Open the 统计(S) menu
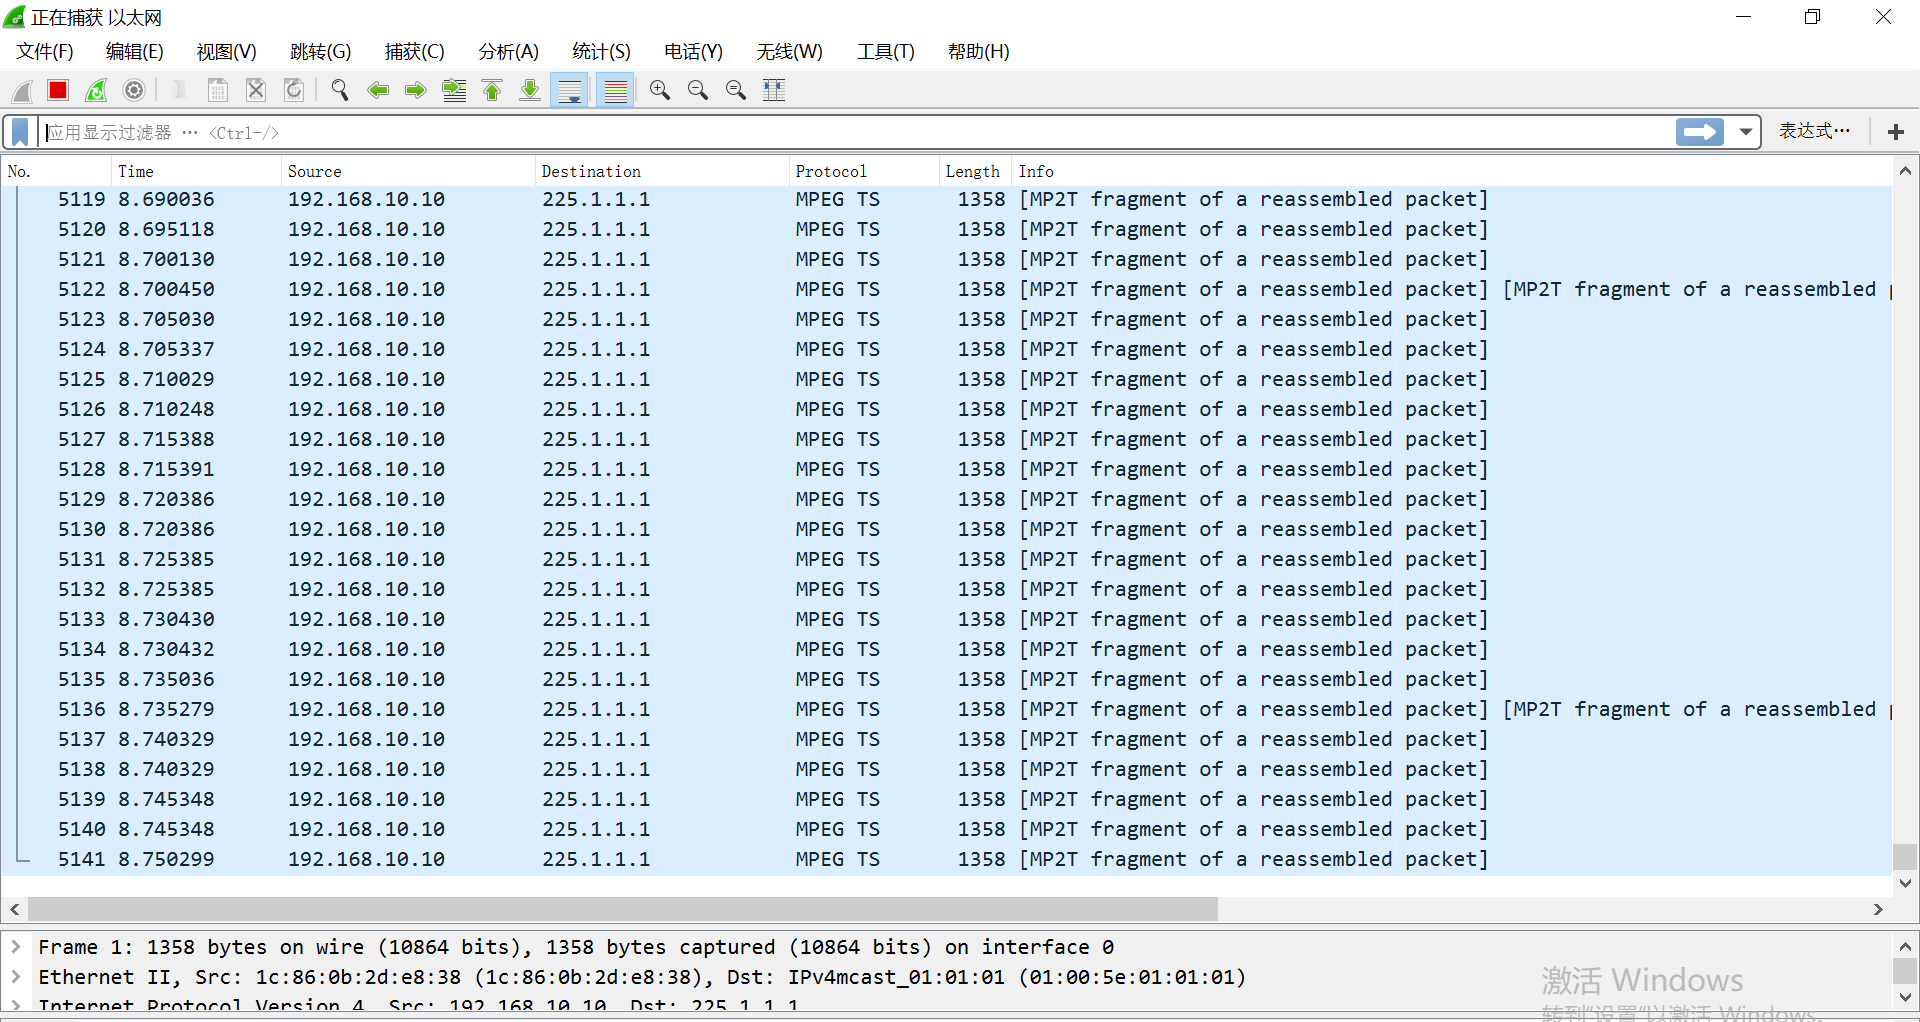1920x1022 pixels. [x=601, y=51]
